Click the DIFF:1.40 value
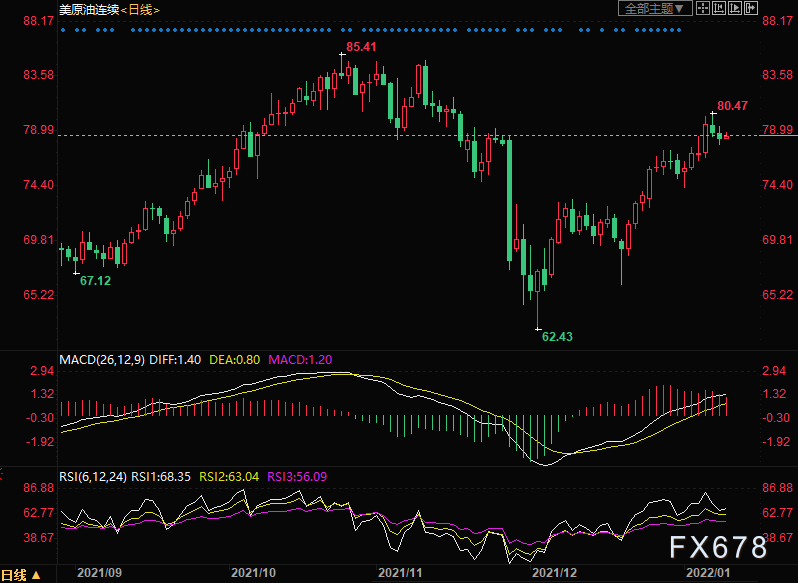The height and width of the screenshot is (583, 798). click(x=175, y=360)
